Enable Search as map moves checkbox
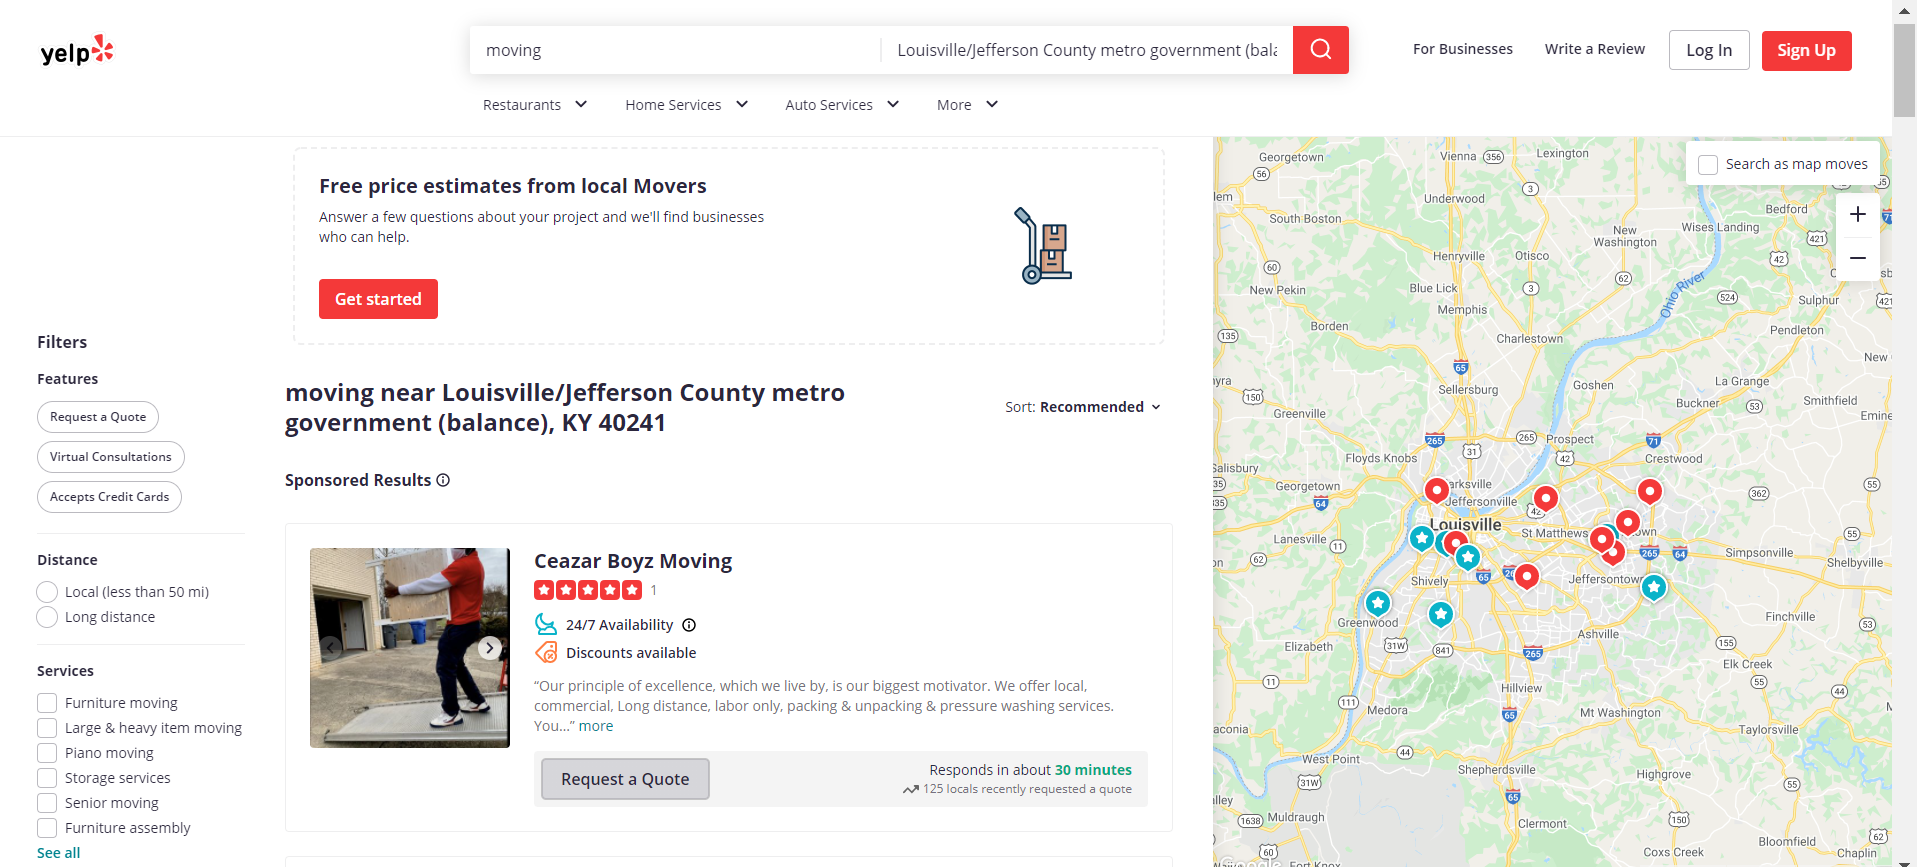The image size is (1917, 867). (1708, 164)
